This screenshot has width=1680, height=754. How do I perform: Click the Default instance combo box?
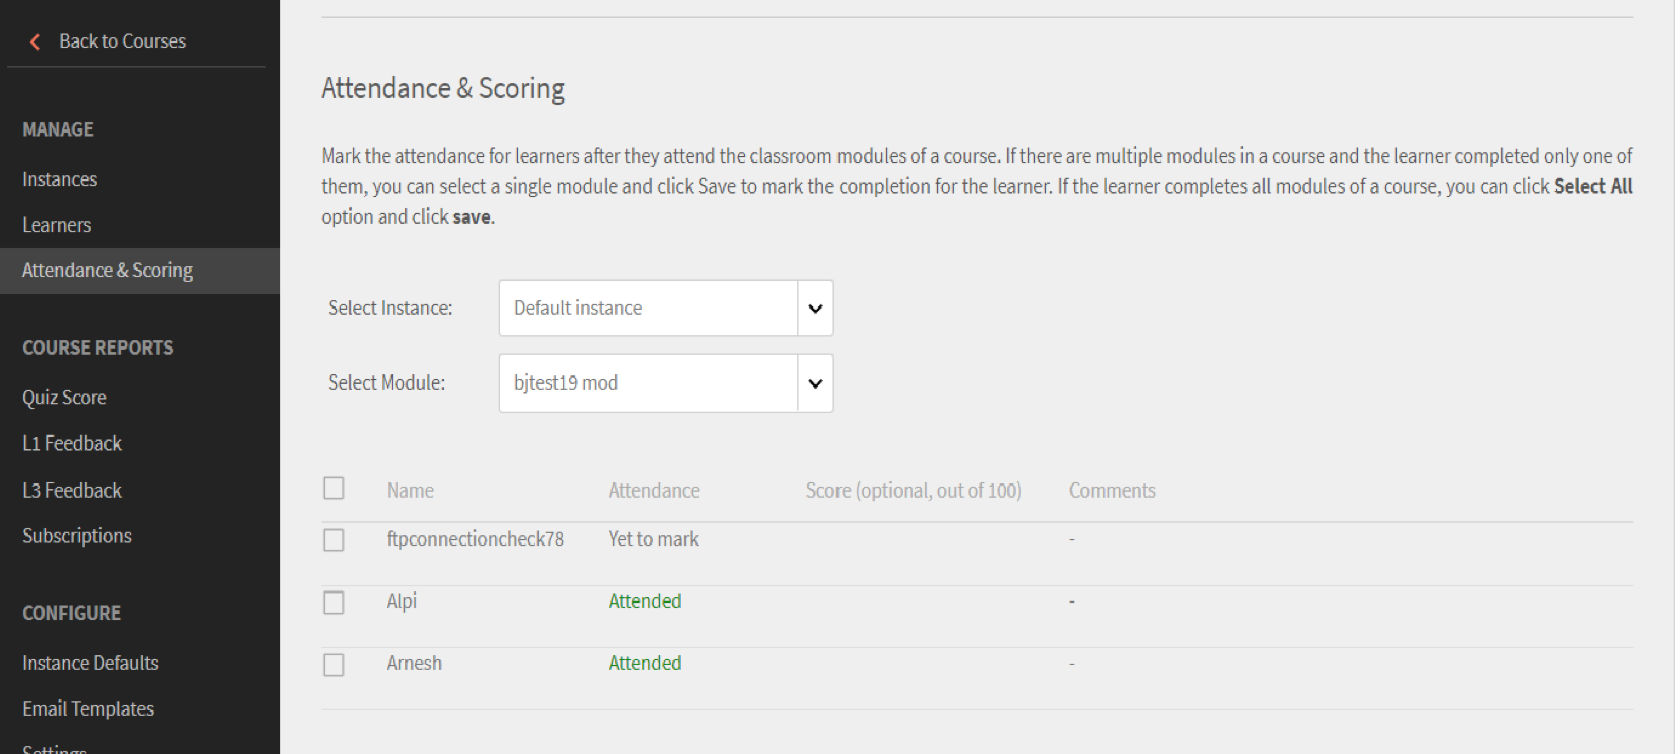(648, 308)
